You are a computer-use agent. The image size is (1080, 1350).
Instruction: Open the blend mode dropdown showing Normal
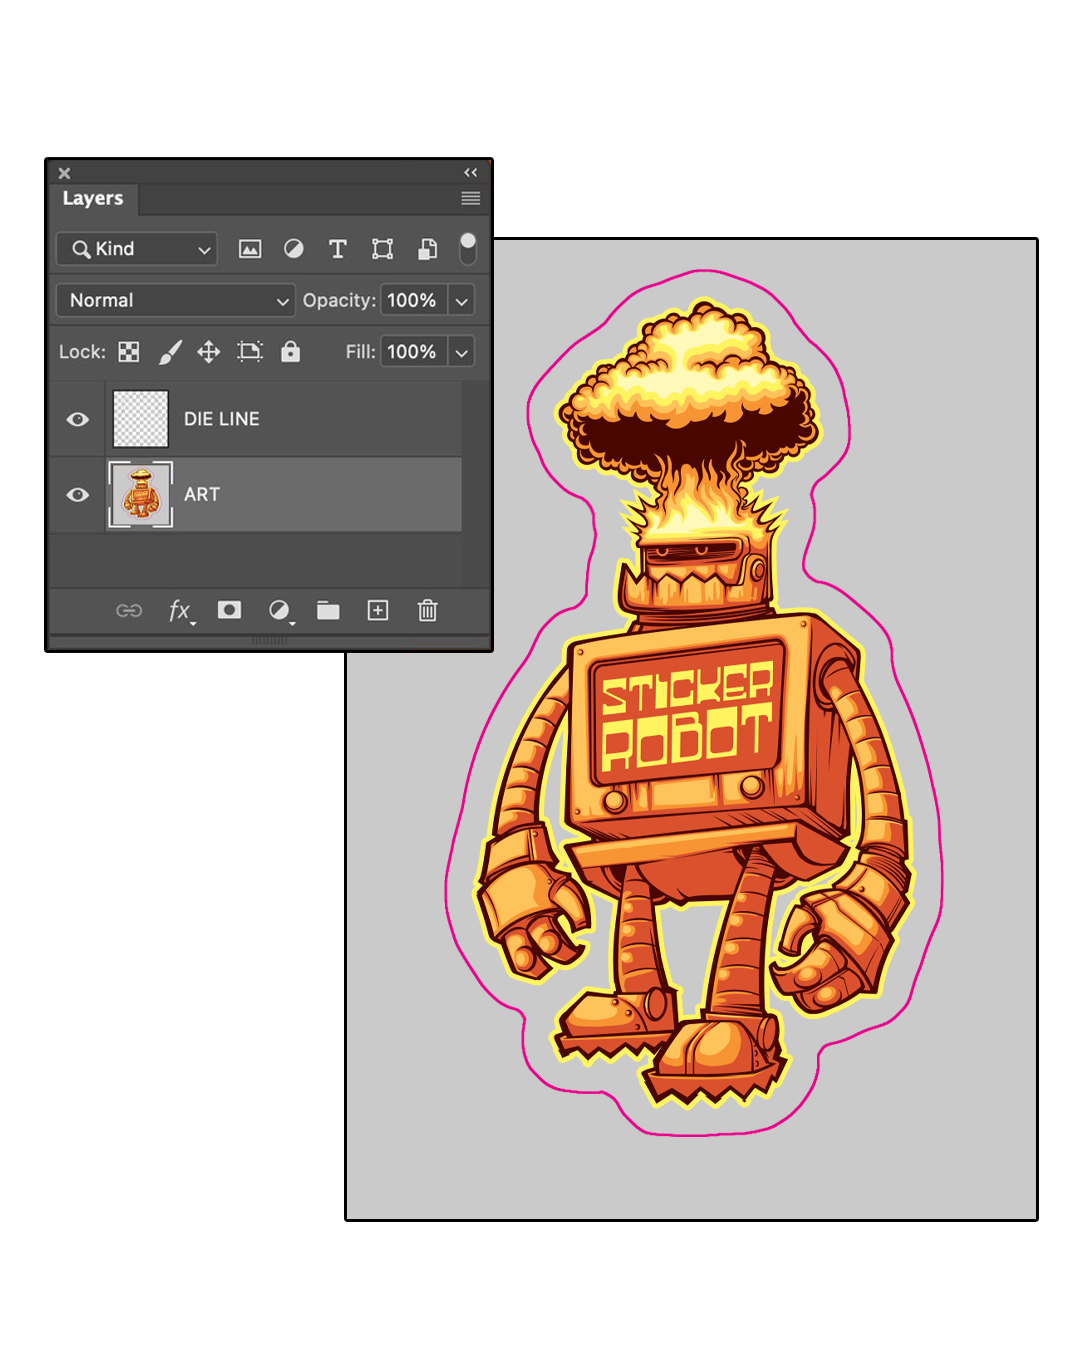point(176,300)
